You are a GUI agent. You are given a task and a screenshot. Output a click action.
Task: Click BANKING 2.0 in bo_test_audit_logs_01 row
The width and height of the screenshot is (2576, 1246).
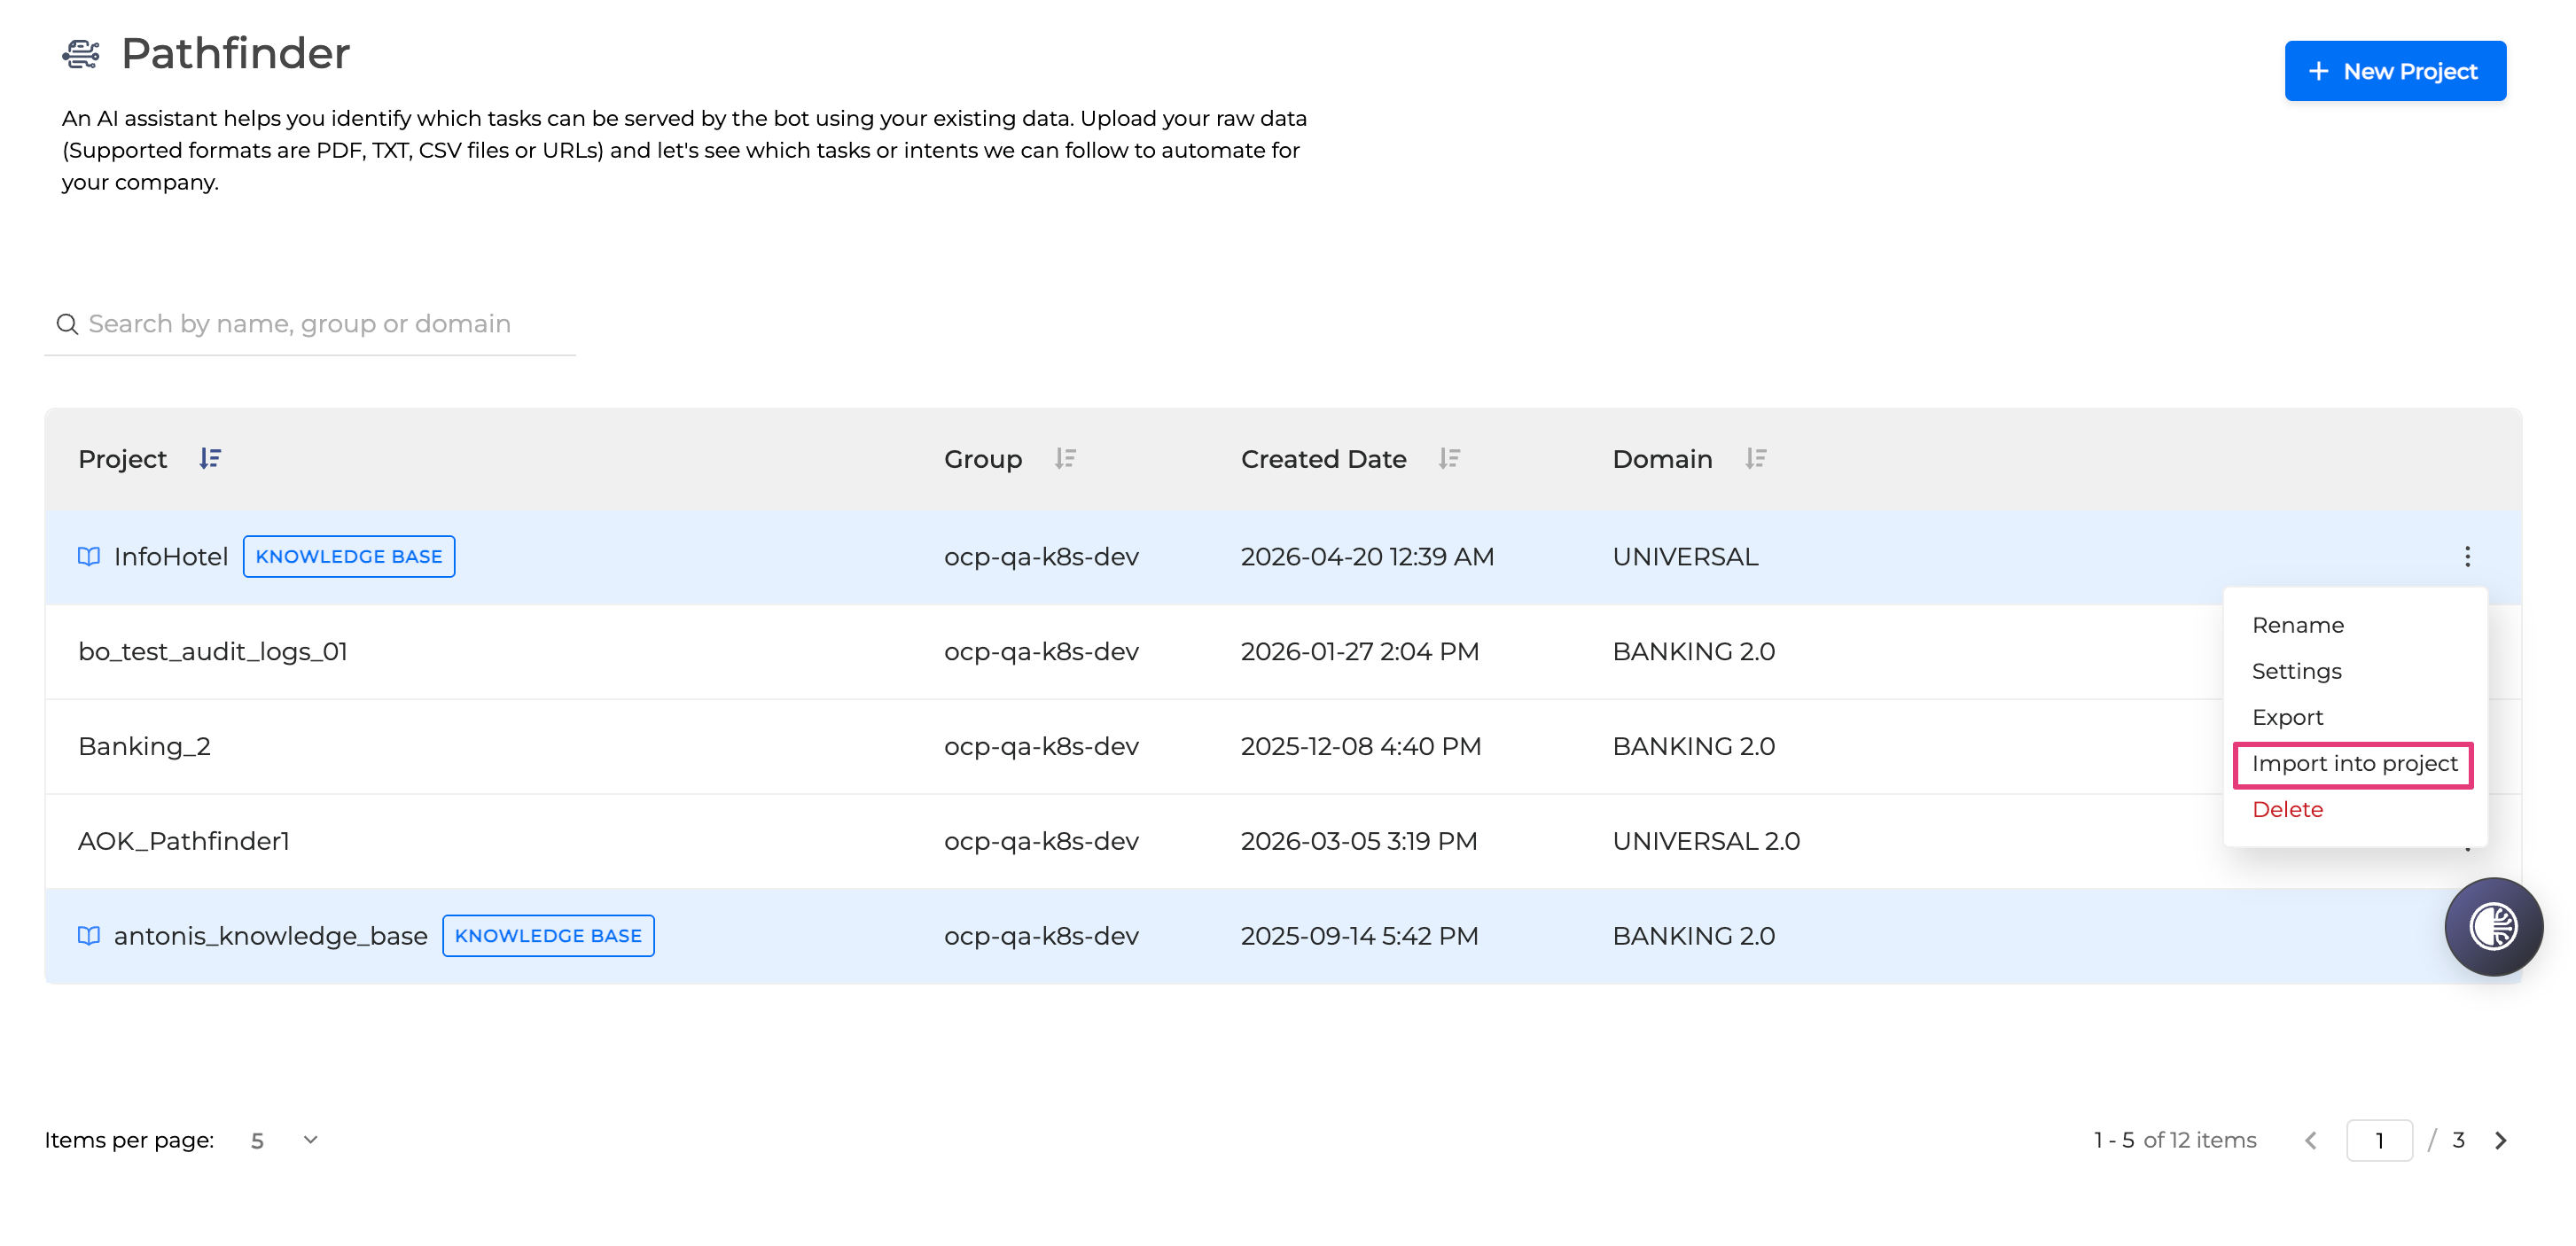pyautogui.click(x=1693, y=652)
